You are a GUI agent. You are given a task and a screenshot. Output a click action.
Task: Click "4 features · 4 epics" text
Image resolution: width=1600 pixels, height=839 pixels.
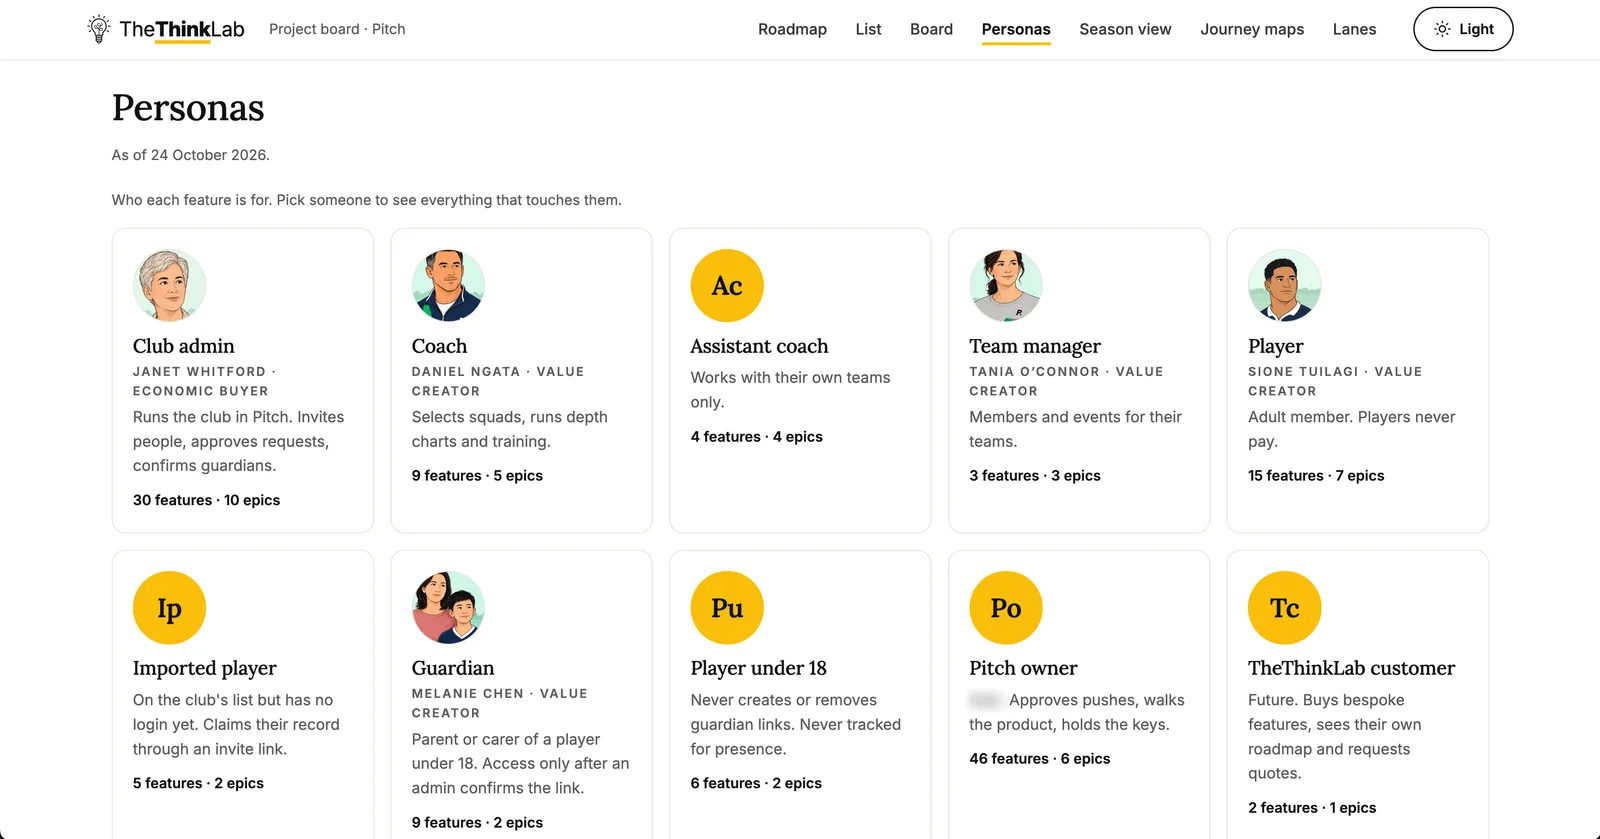coord(756,437)
